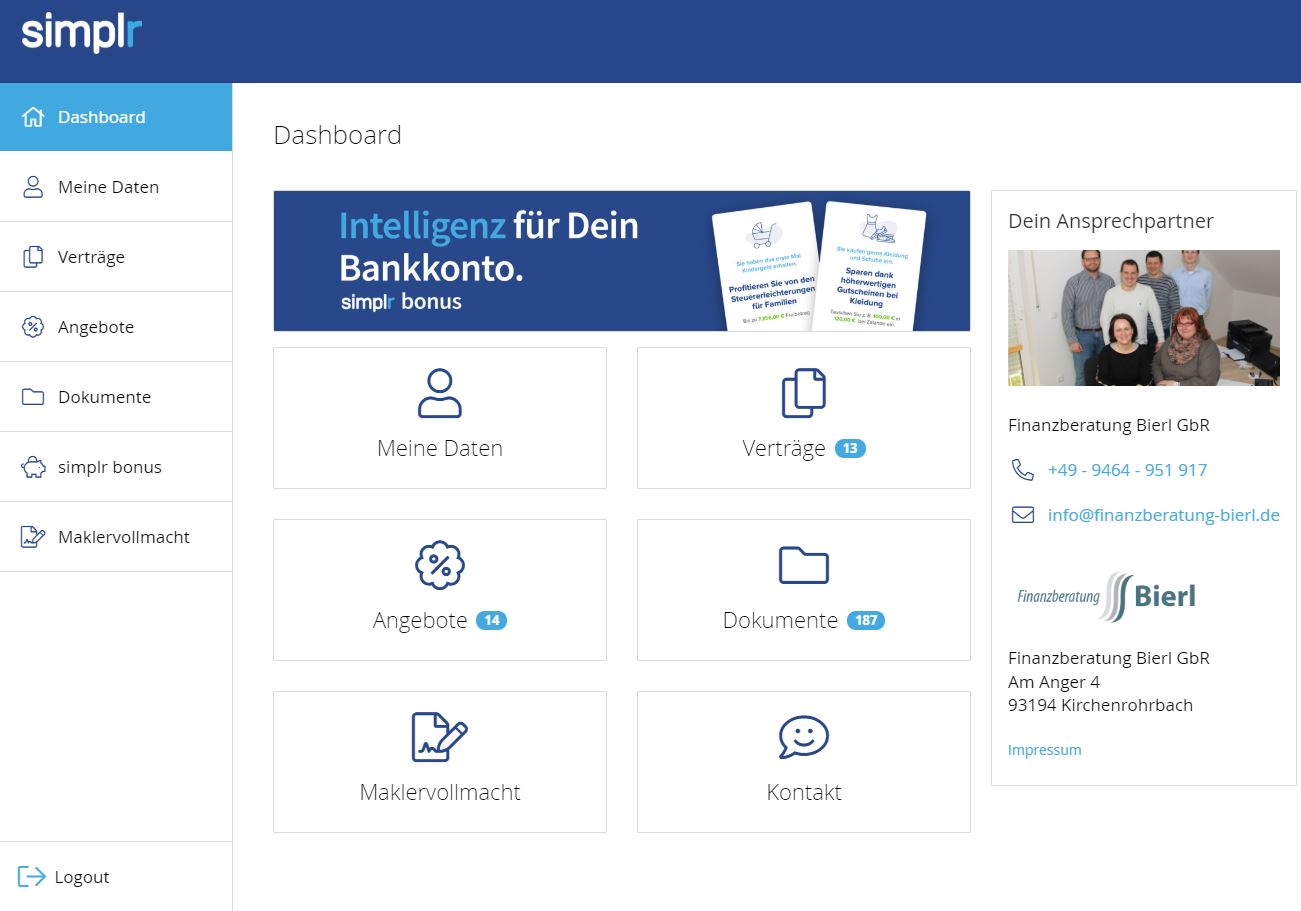
Task: Call the phone number +49 - 9464 - 951 917
Action: coord(1127,470)
